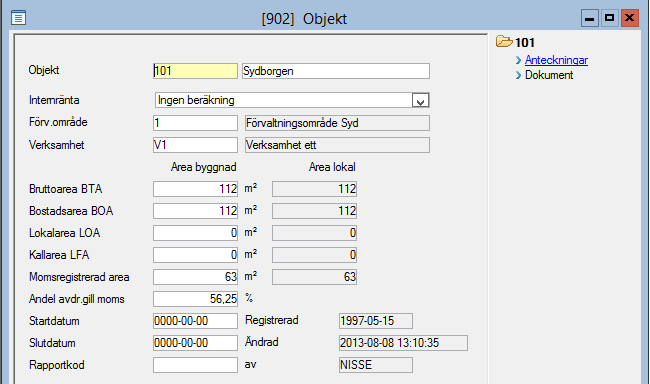Click the Ingen beräkning combo box
This screenshot has height=384, width=650.
pyautogui.click(x=292, y=100)
